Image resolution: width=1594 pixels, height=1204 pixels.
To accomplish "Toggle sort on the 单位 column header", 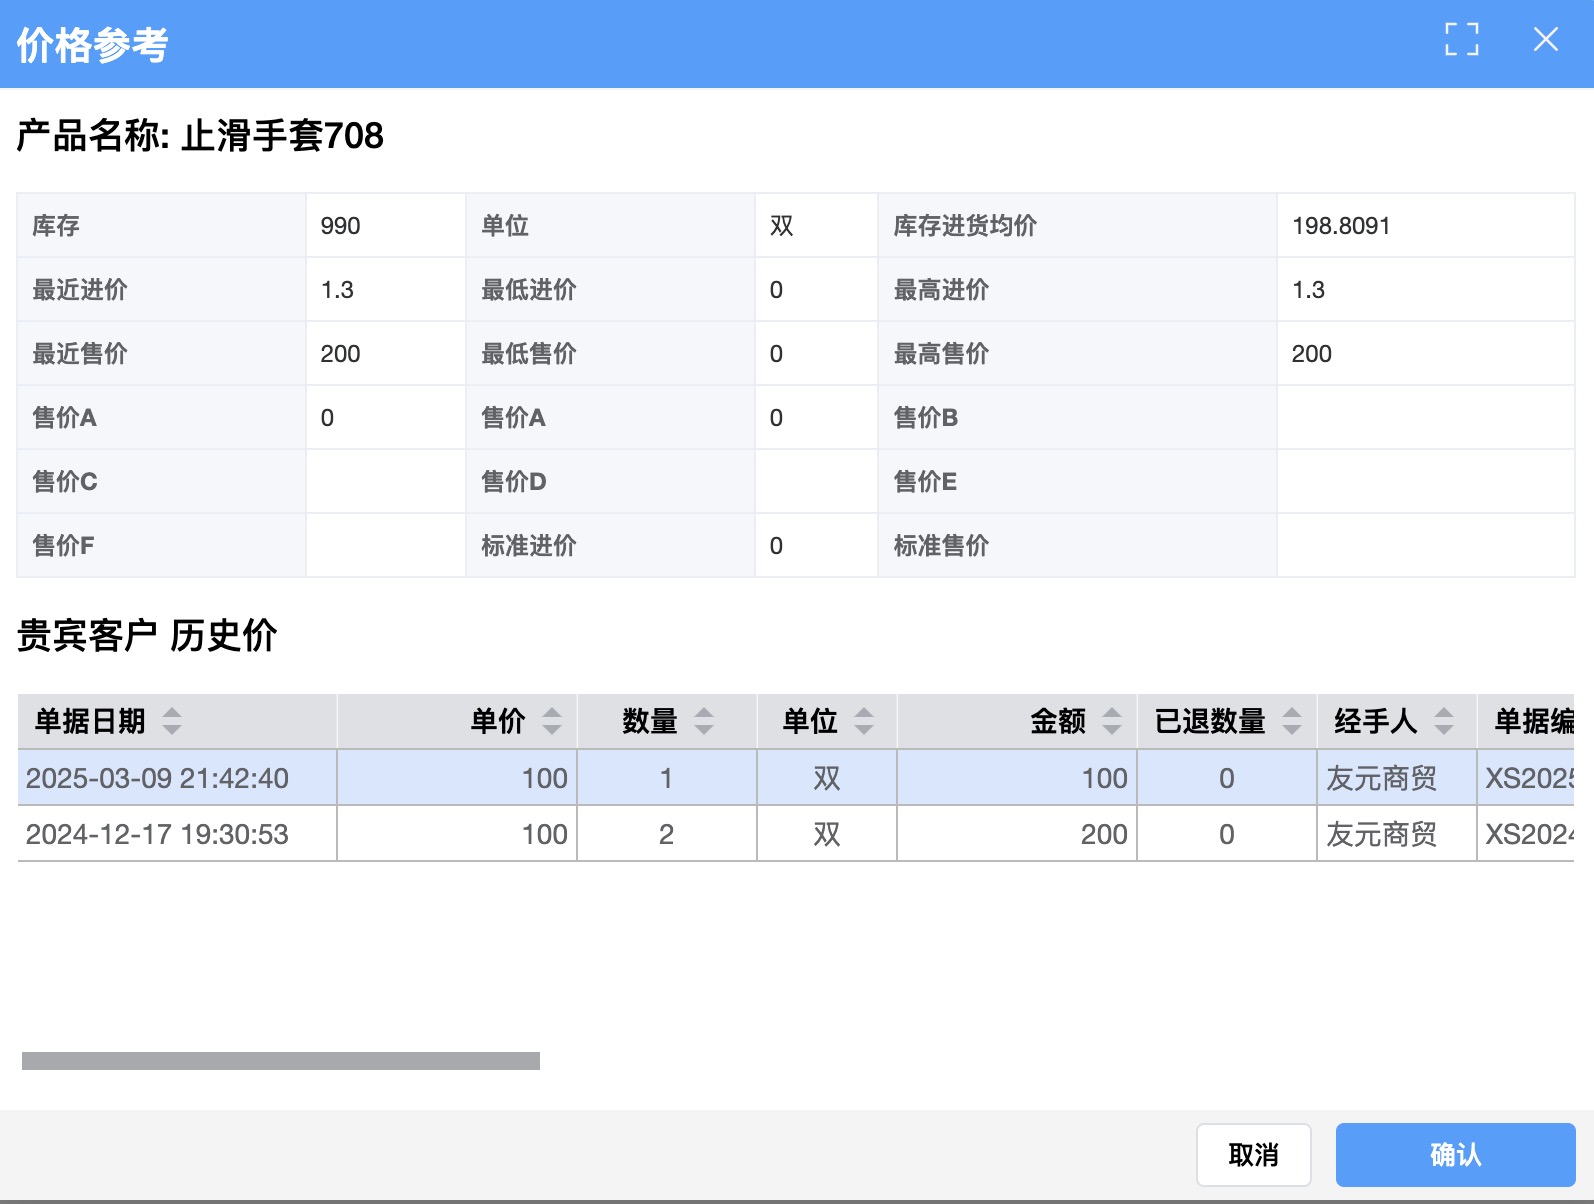I will 864,721.
